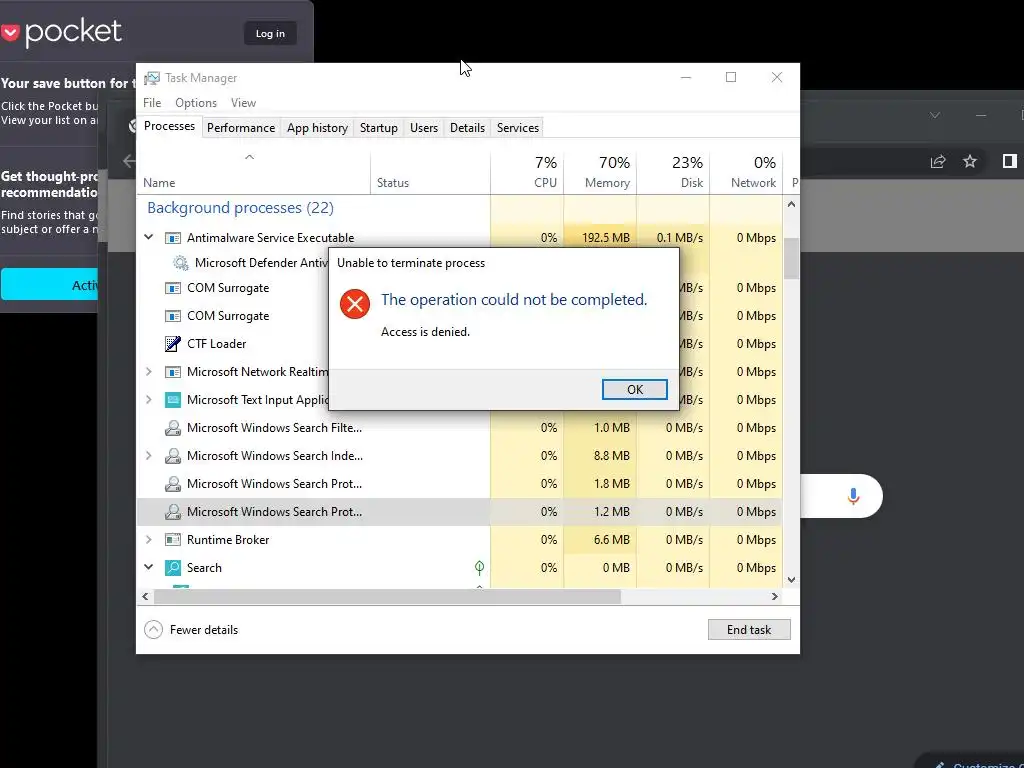Click the Microsoft Windows Search Filter icon
The width and height of the screenshot is (1024, 768).
click(x=172, y=428)
